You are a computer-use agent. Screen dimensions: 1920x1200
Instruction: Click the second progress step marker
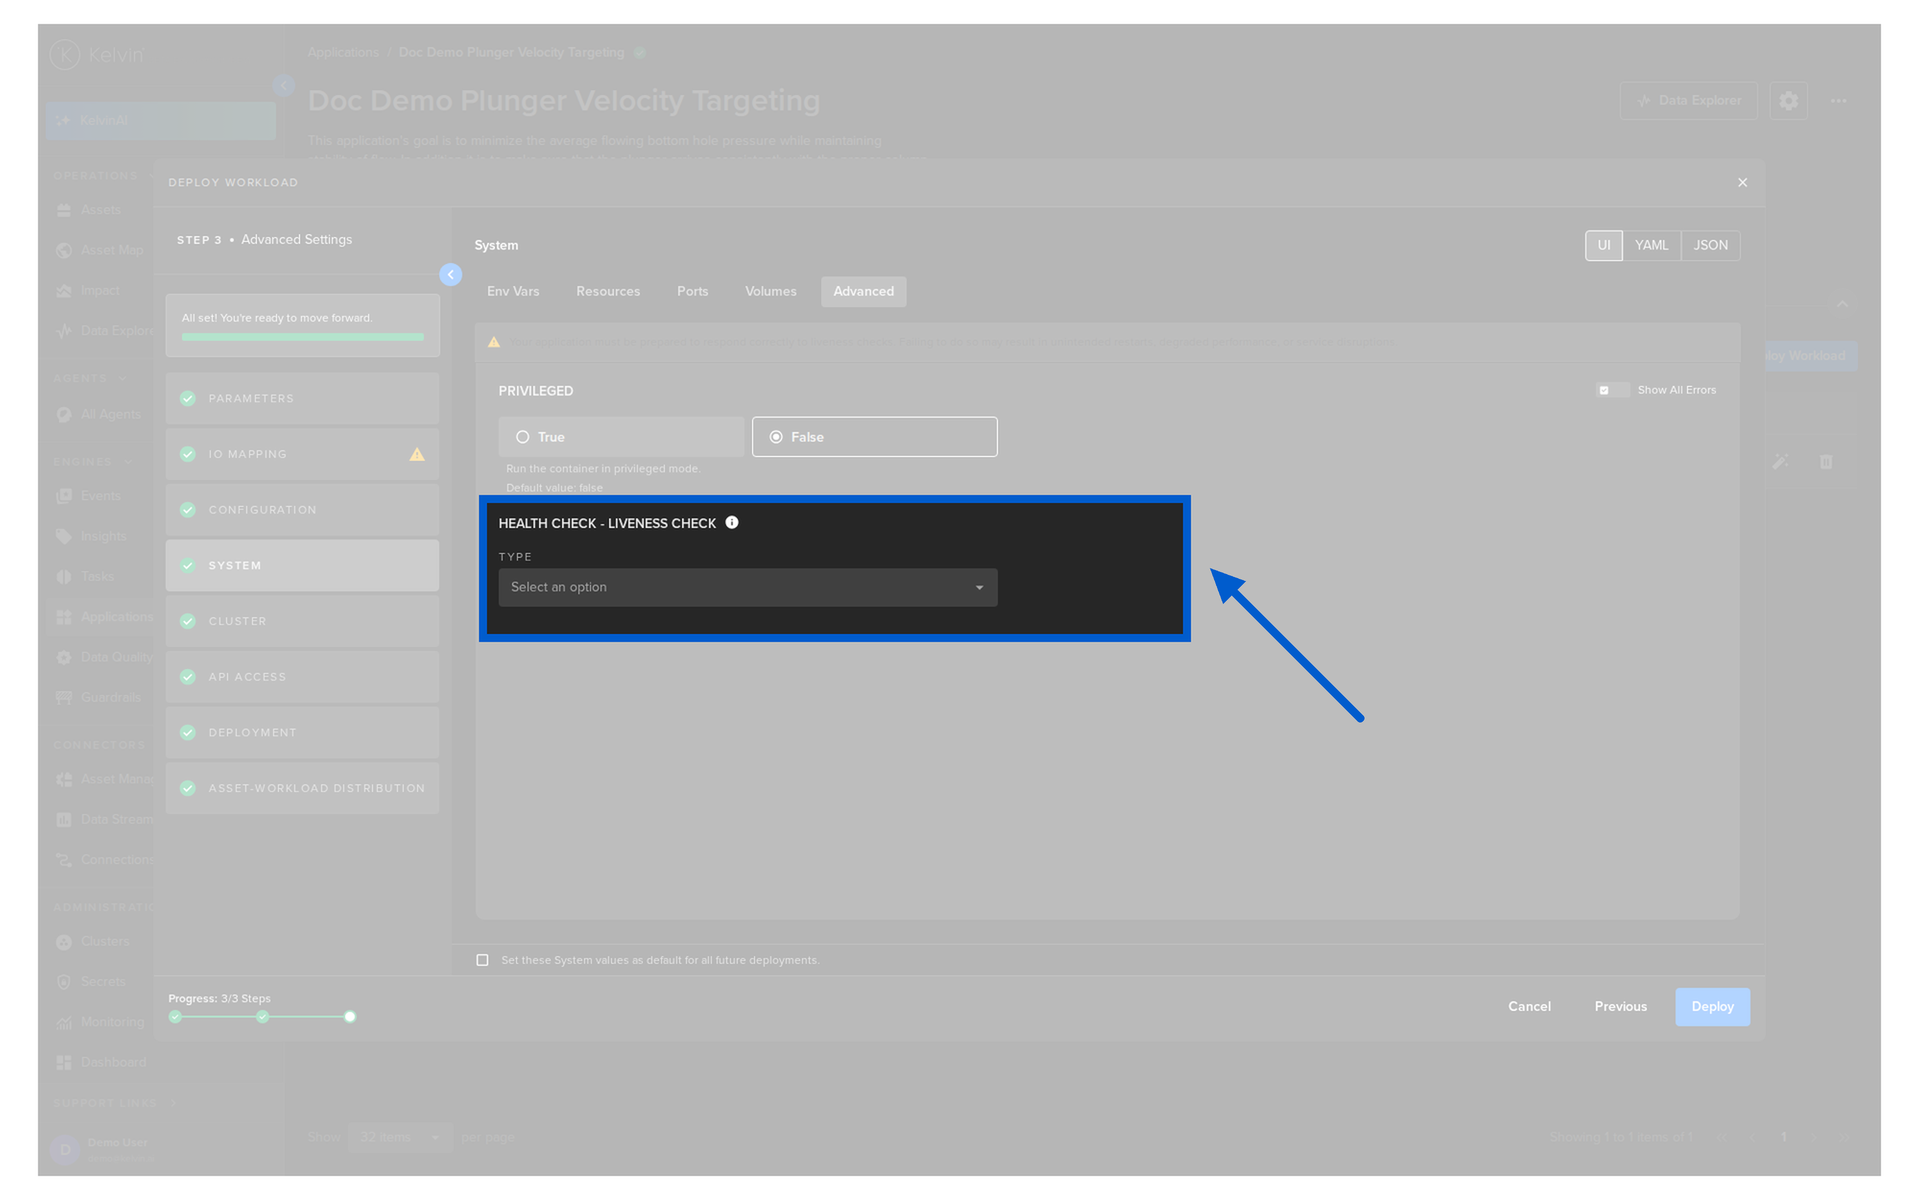[263, 1017]
